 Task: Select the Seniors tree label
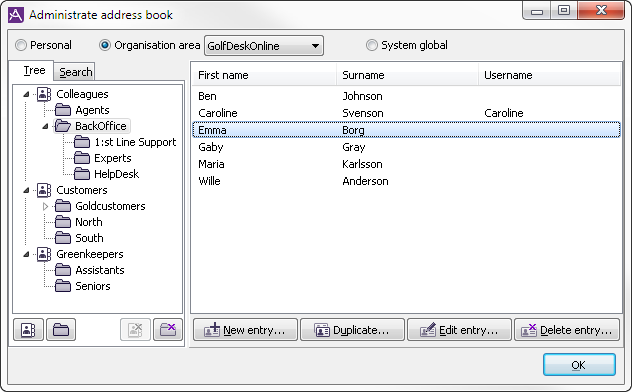point(93,286)
